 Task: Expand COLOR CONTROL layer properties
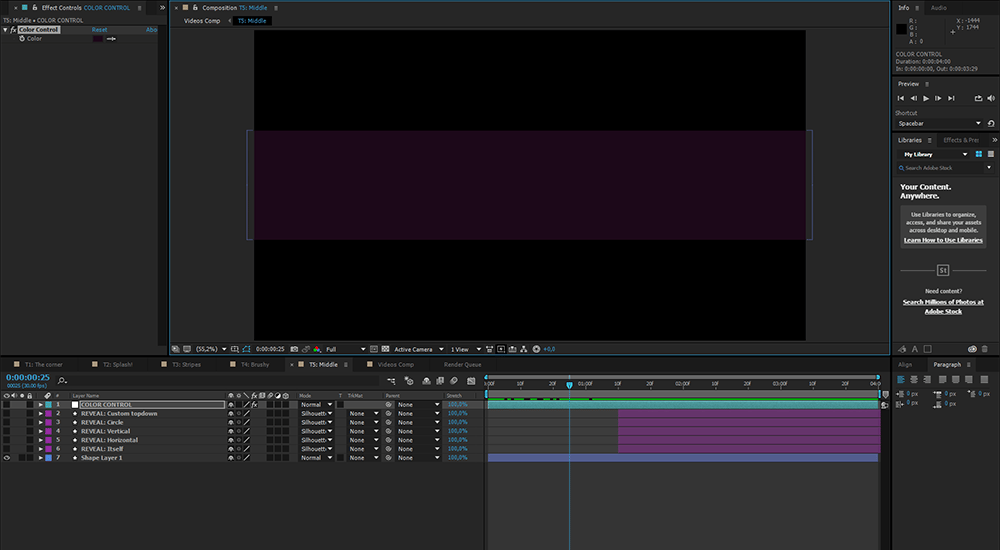[40, 405]
